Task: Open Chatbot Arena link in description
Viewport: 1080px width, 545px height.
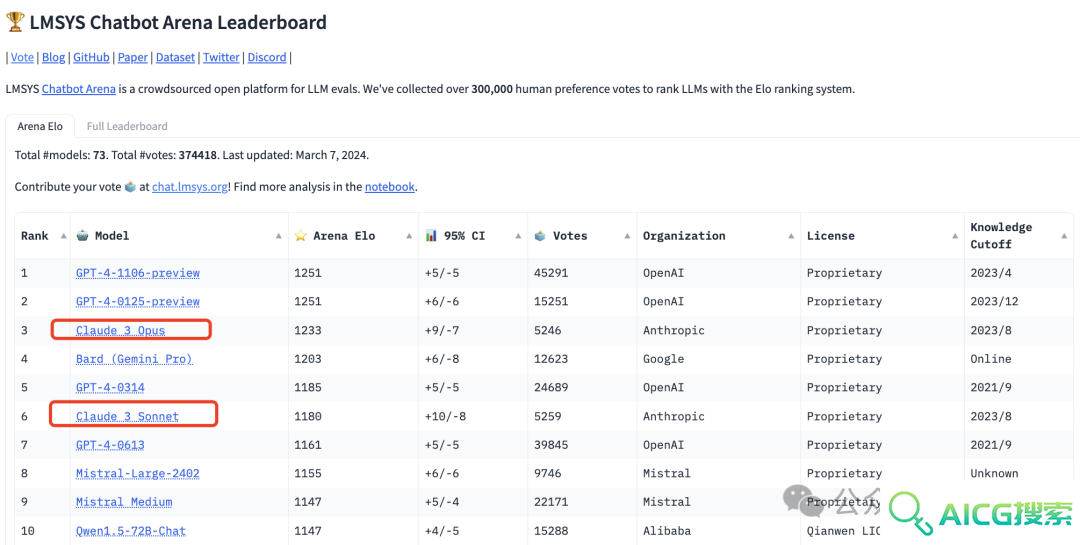Action: point(79,89)
